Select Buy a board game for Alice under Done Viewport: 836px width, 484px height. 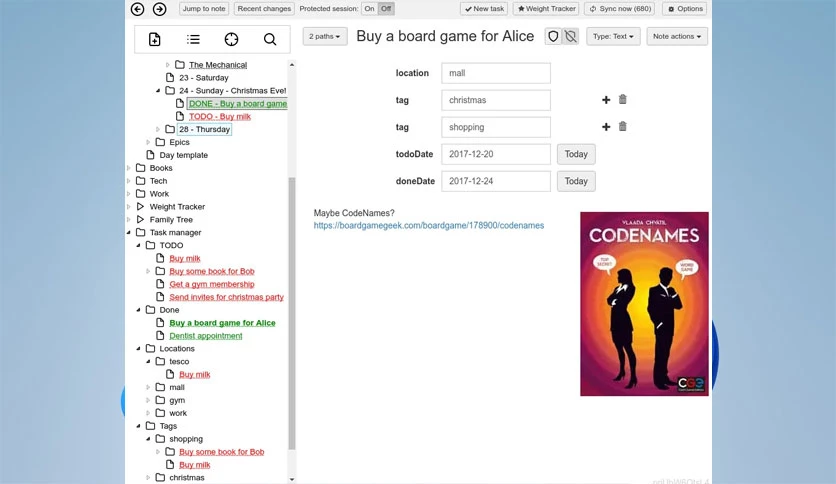(x=222, y=323)
